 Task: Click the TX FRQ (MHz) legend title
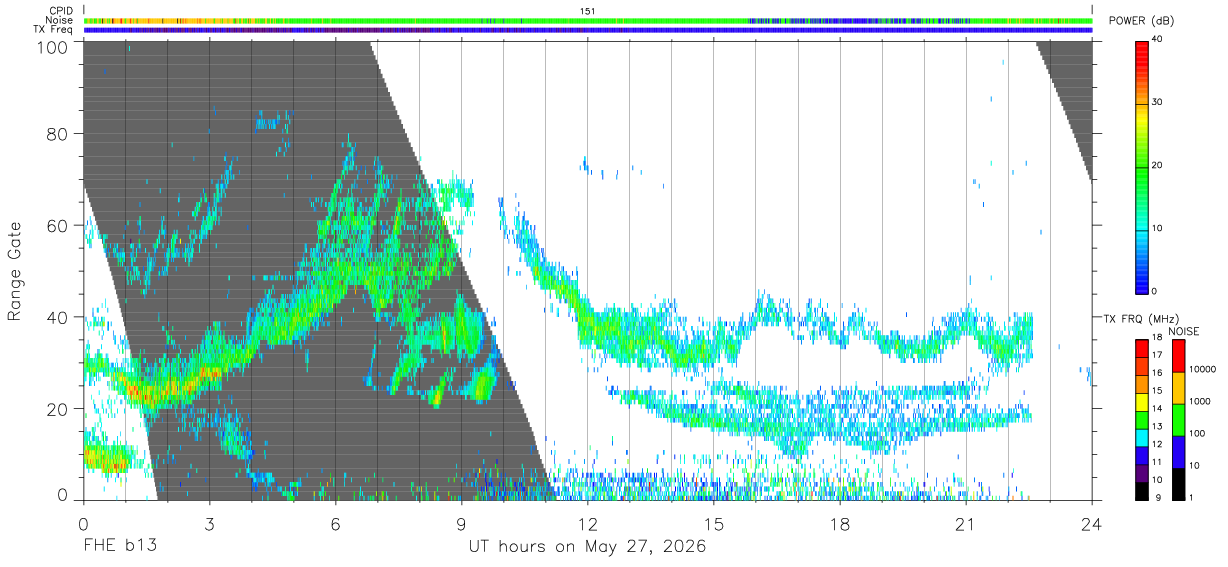click(x=1141, y=319)
